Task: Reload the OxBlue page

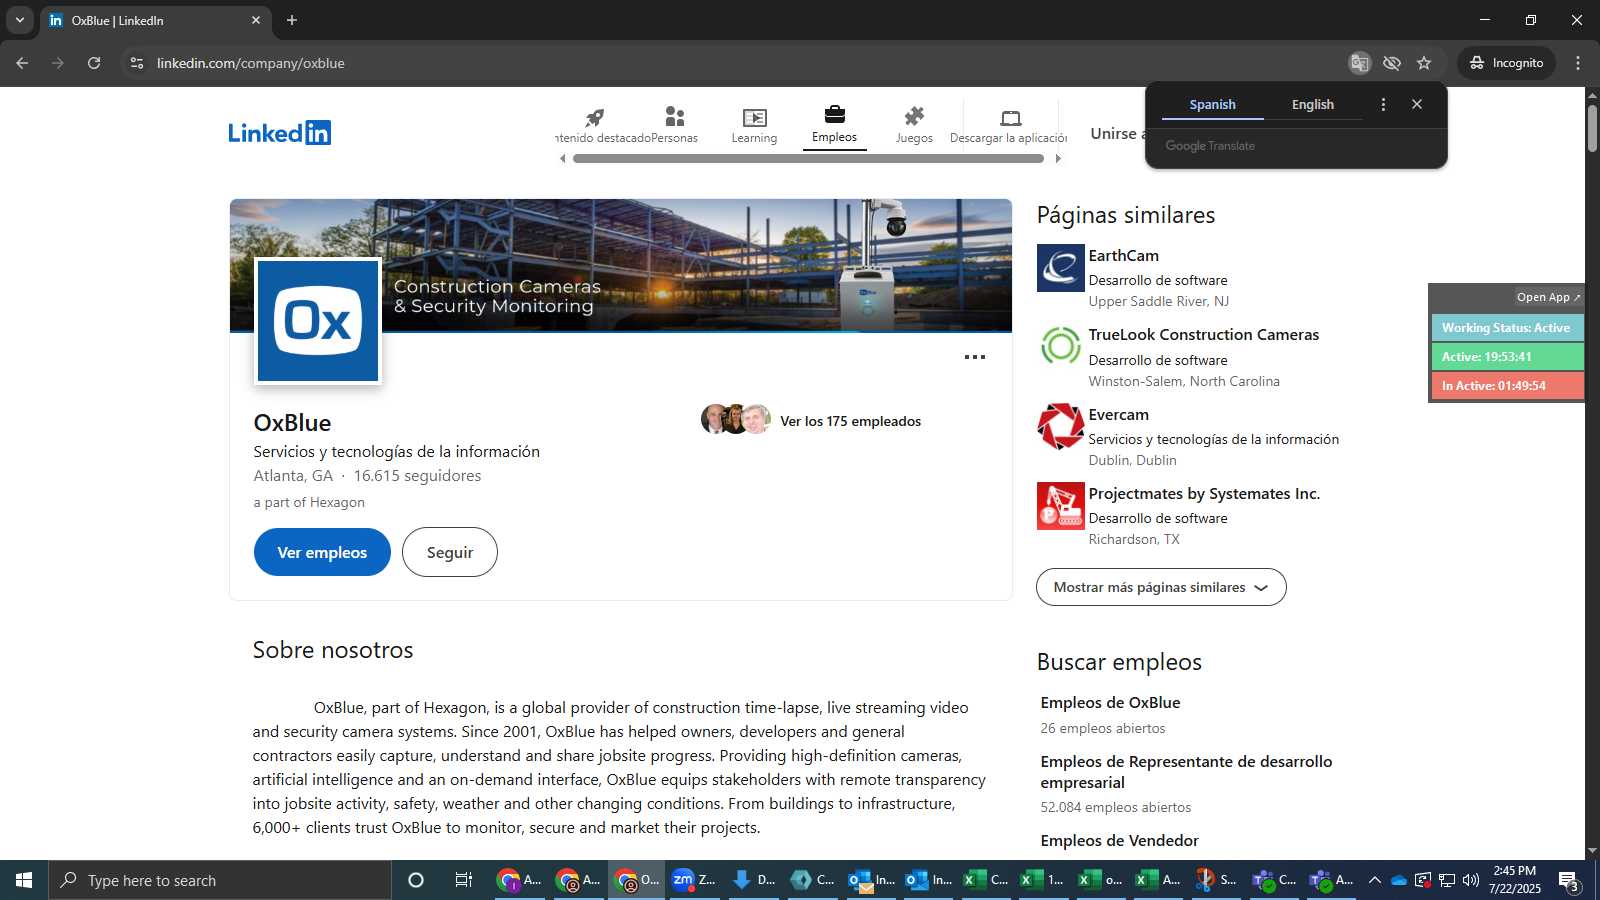Action: 94,63
